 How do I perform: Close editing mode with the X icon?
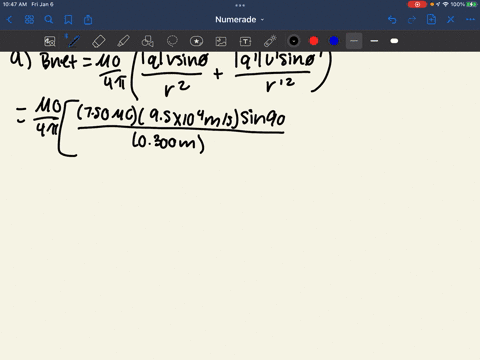tap(451, 20)
